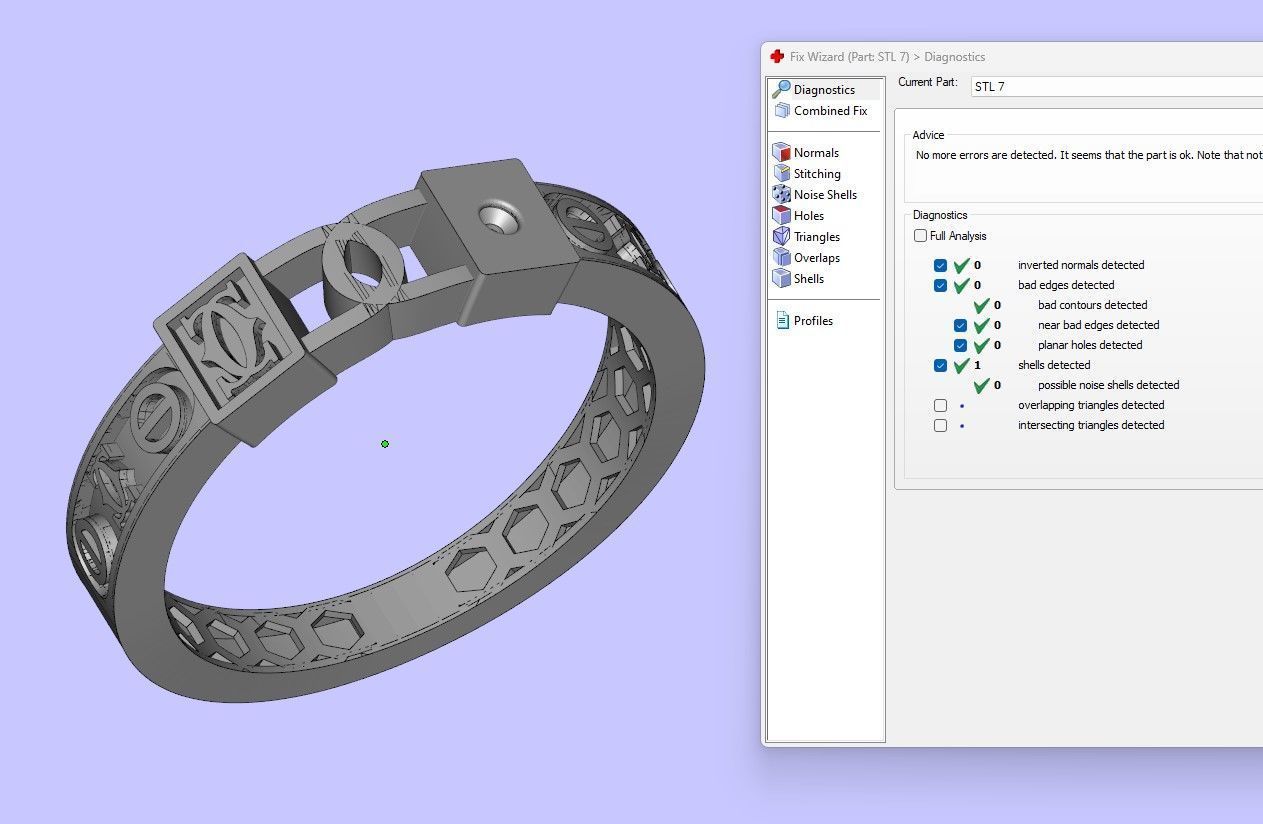Image resolution: width=1263 pixels, height=824 pixels.
Task: Open the Holes fix icon
Action: coord(781,216)
